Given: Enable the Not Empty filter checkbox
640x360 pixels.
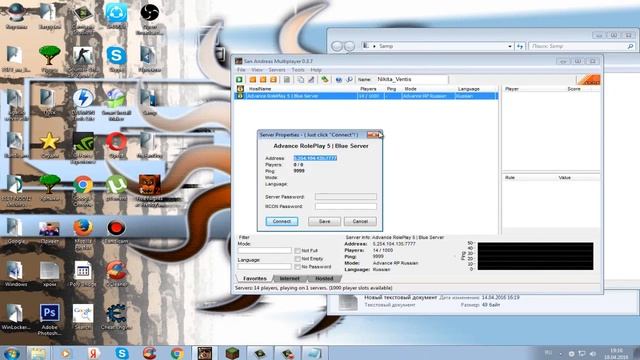Looking at the screenshot, I should coord(298,259).
